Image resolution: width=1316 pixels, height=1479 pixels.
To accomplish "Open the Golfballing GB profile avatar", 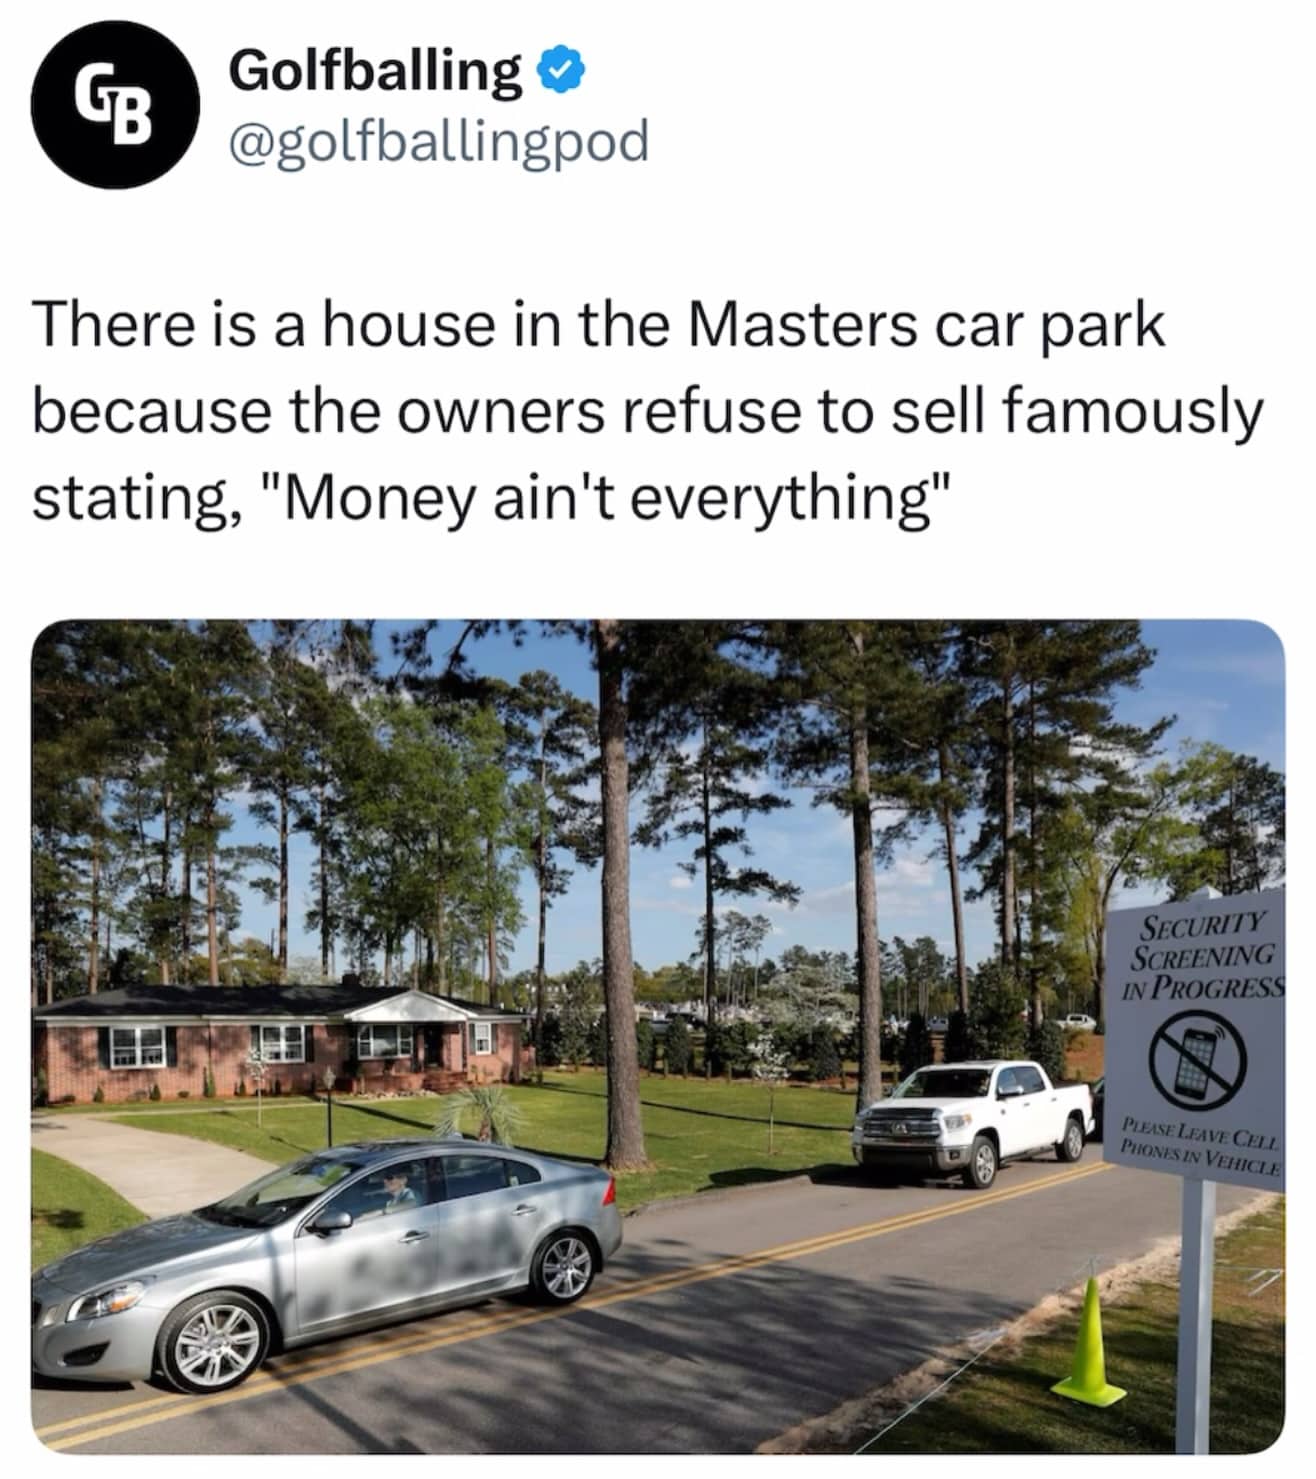I will tap(115, 105).
